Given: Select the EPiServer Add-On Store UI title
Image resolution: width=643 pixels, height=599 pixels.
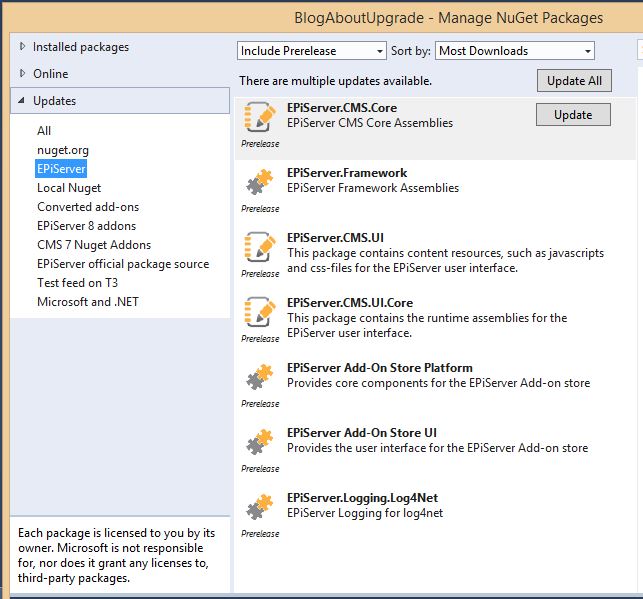Looking at the screenshot, I should click(362, 433).
